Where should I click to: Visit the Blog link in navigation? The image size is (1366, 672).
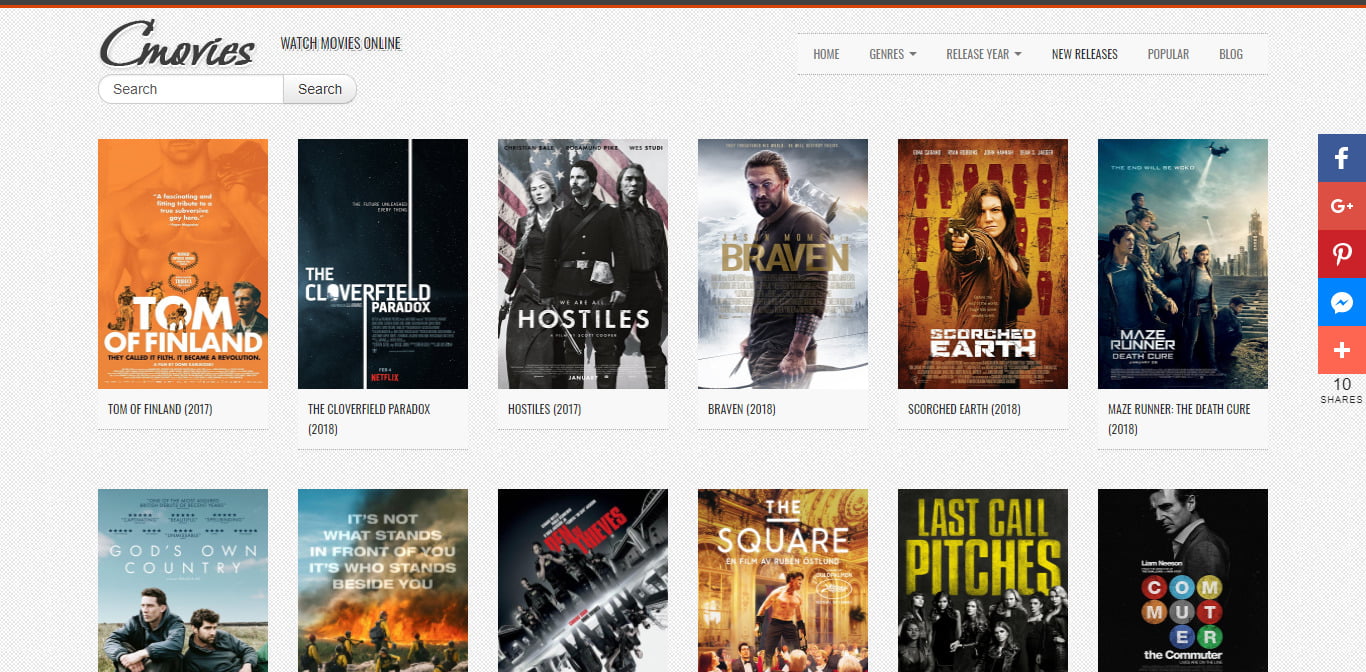pos(1231,54)
